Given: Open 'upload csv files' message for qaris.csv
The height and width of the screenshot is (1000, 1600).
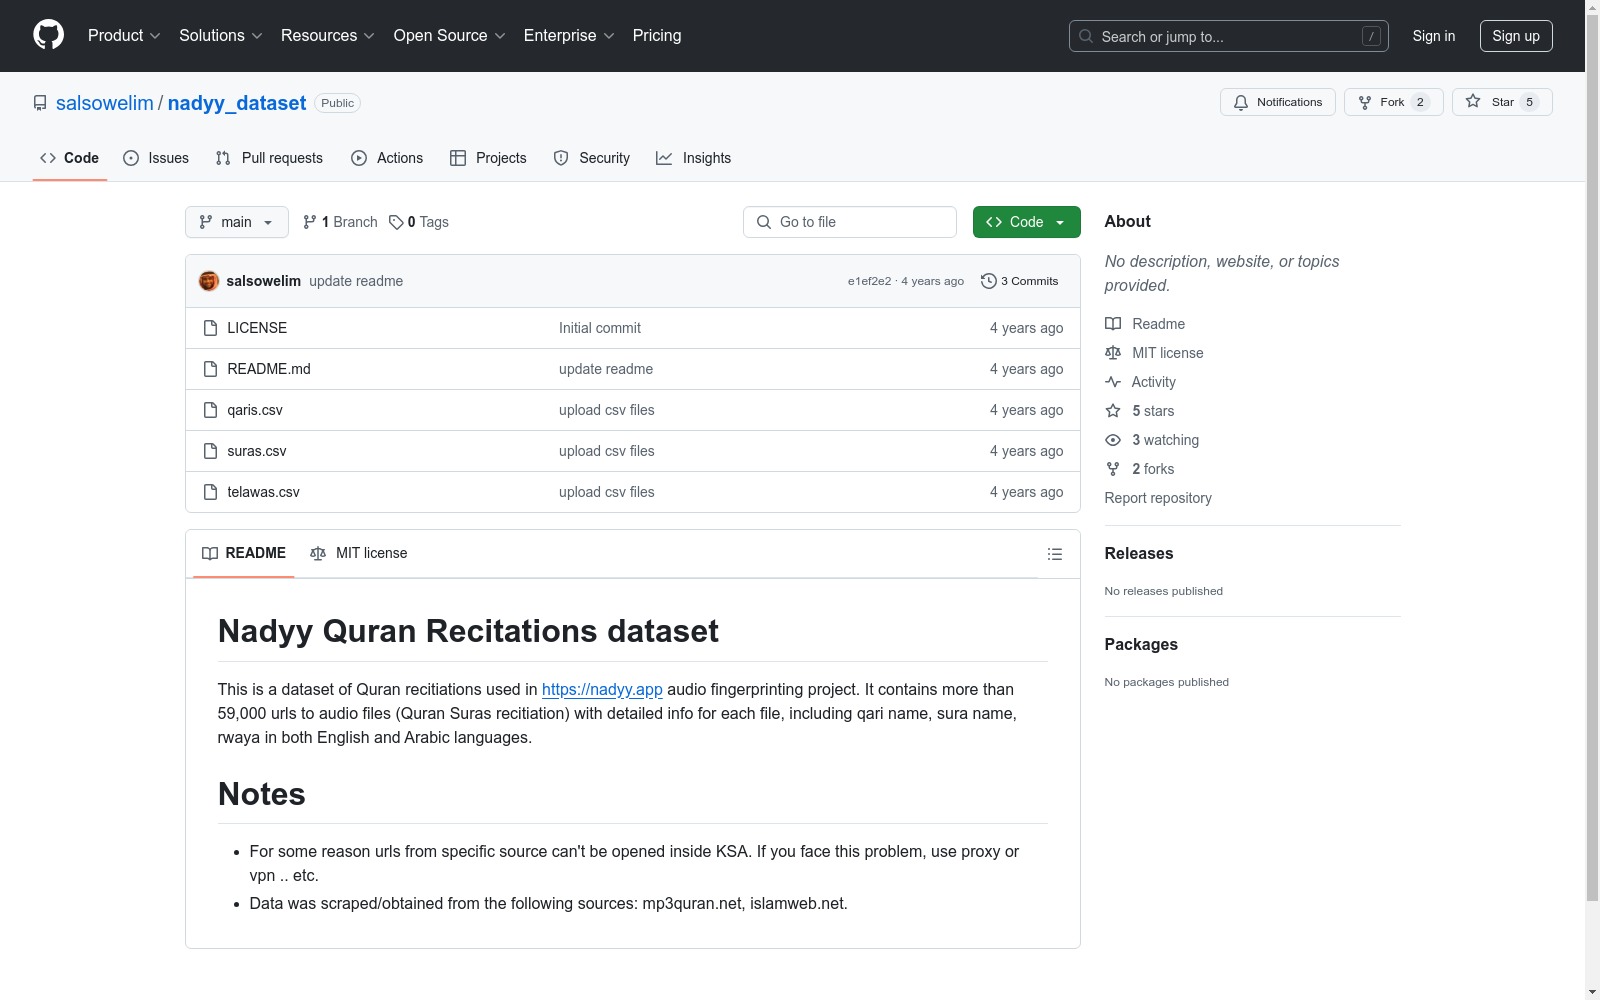Looking at the screenshot, I should 607,410.
